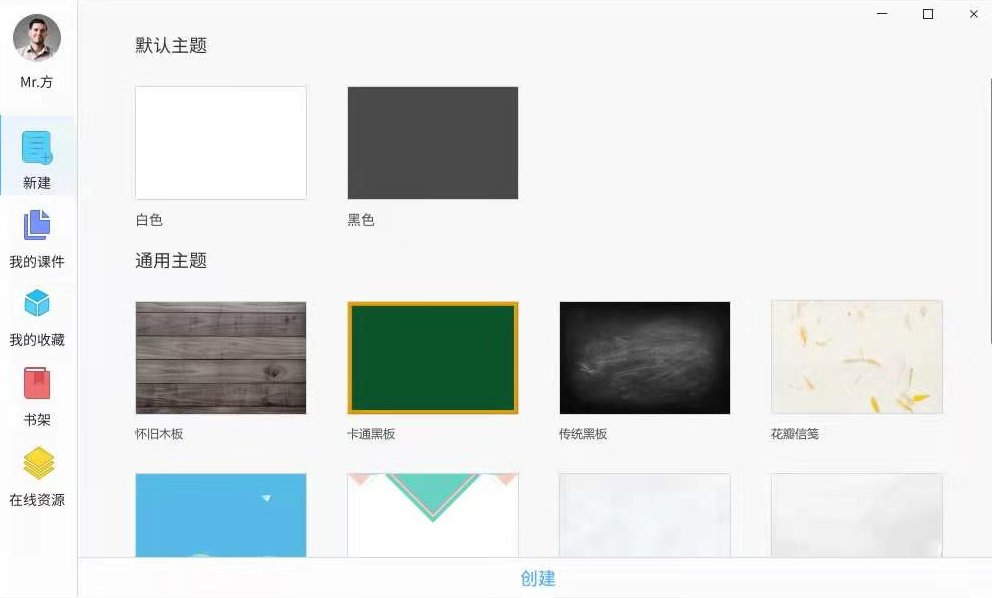Screen dimensions: 992x598
Task: Click the 卡通黑板 label
Action: point(371,433)
